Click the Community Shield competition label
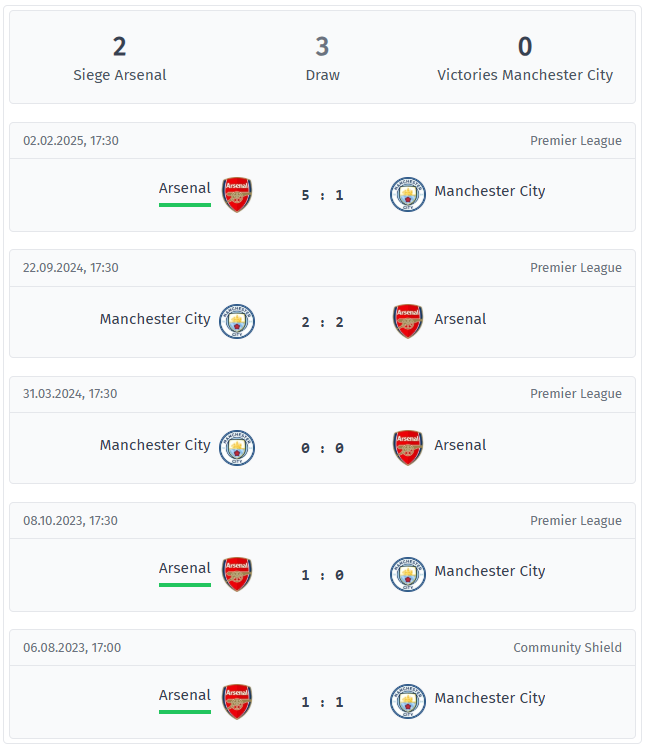646x748 pixels. tap(567, 647)
